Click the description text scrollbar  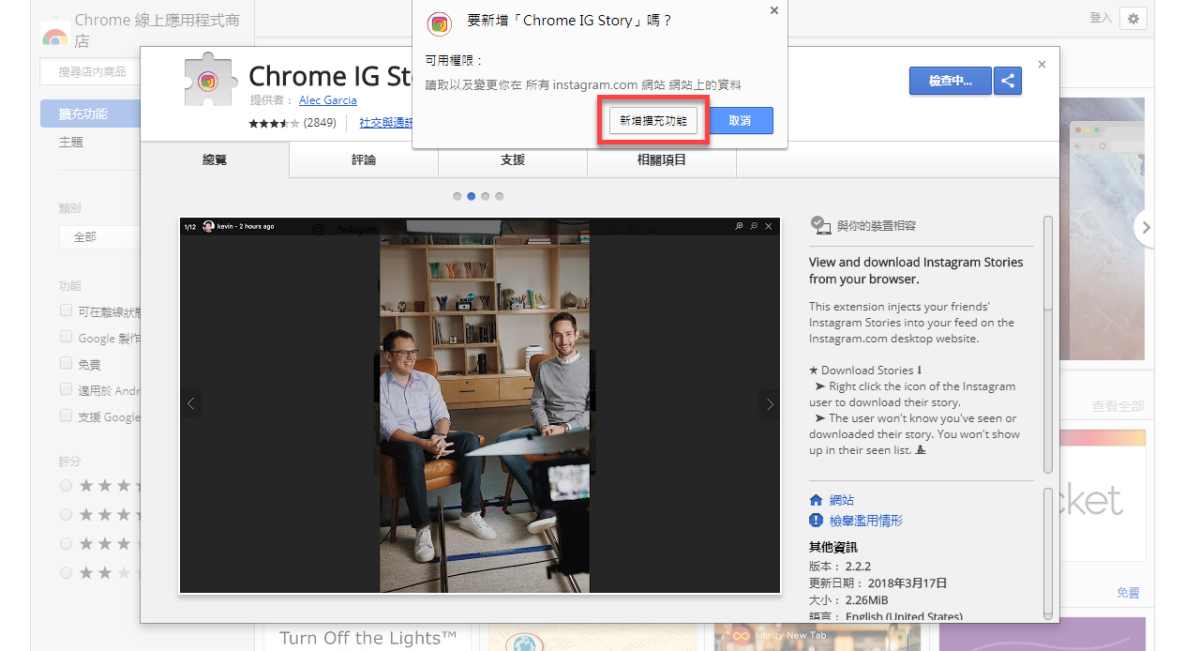point(1047,343)
